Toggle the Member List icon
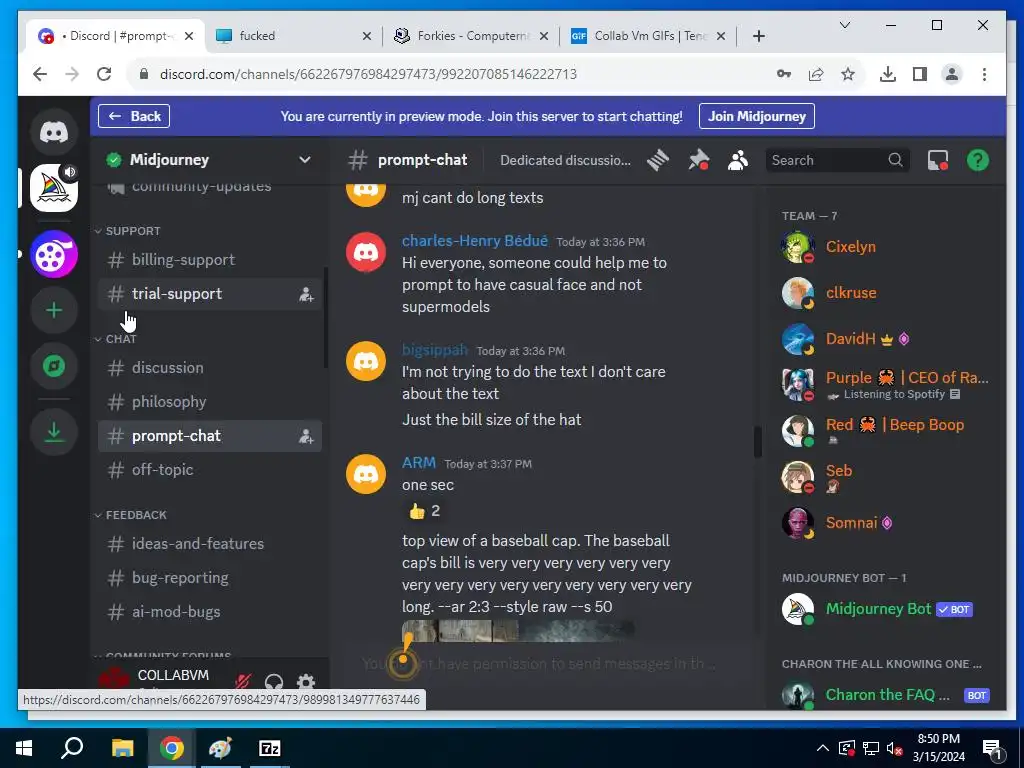 tap(738, 160)
